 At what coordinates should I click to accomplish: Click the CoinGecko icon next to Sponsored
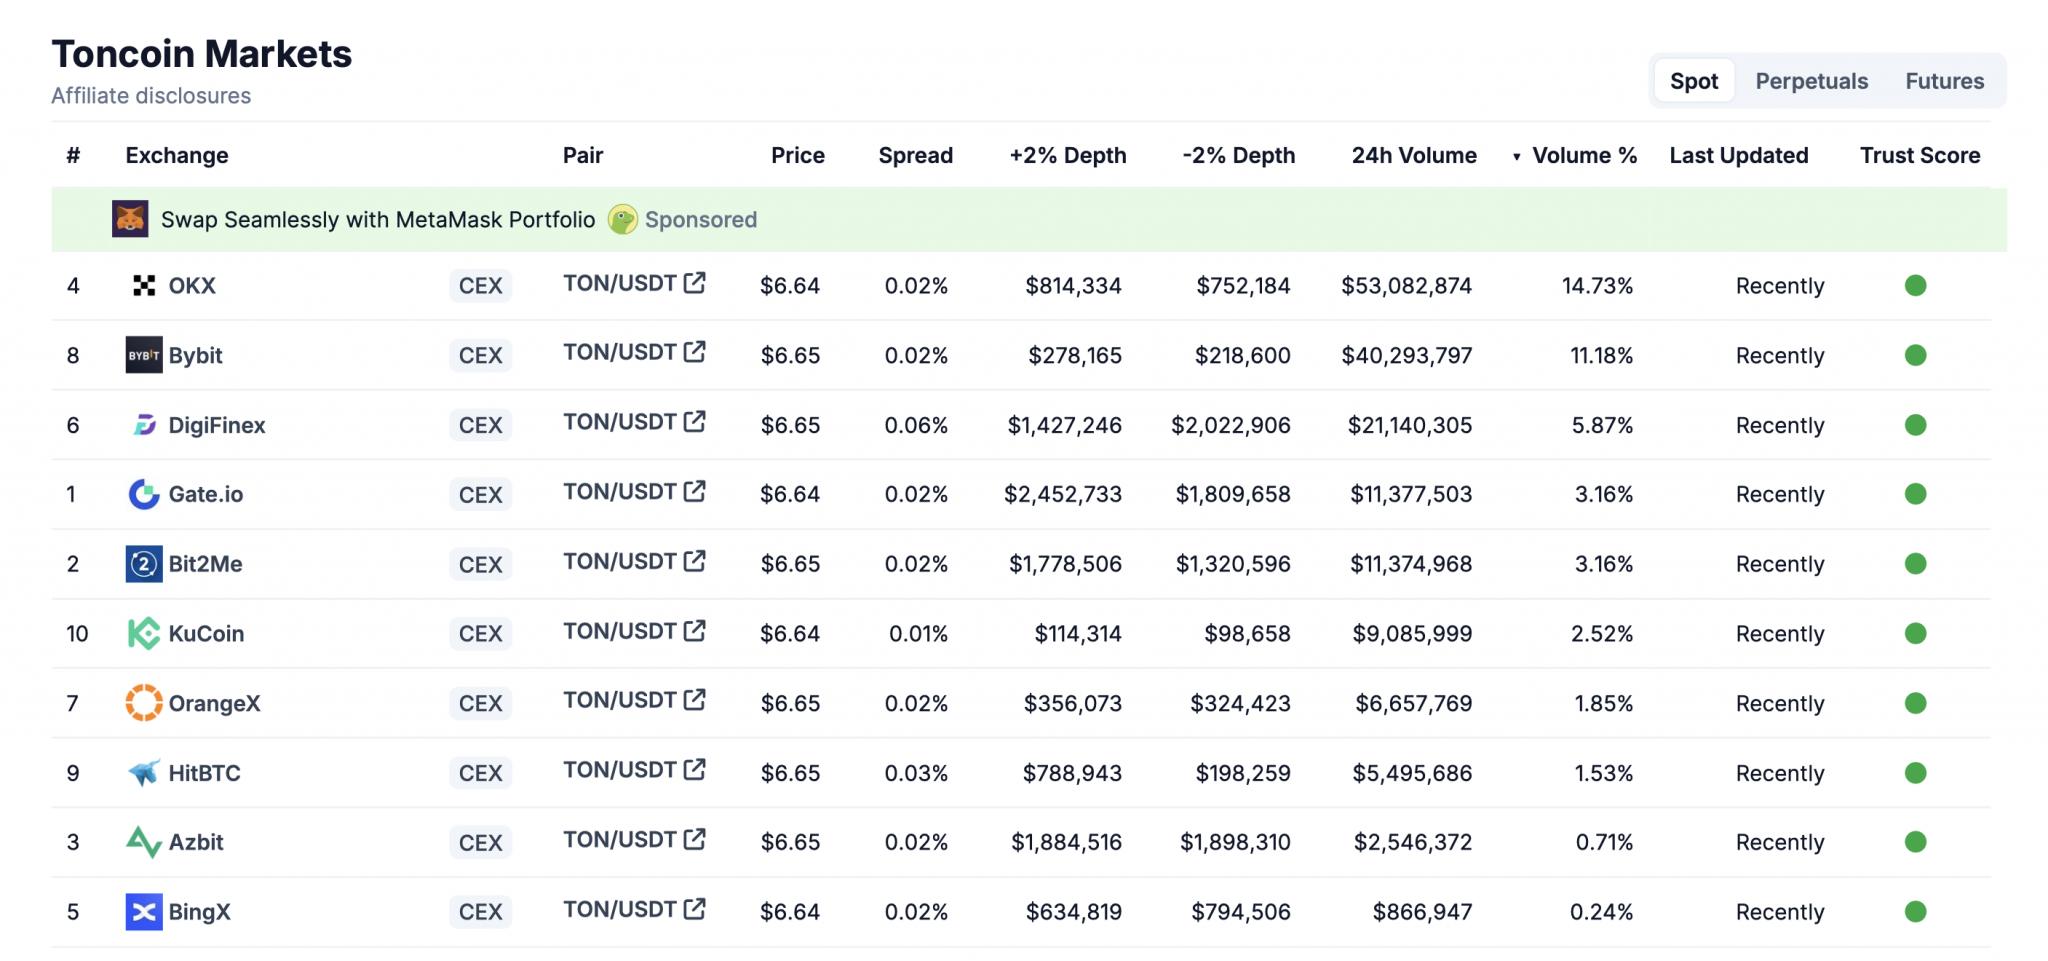(x=623, y=219)
